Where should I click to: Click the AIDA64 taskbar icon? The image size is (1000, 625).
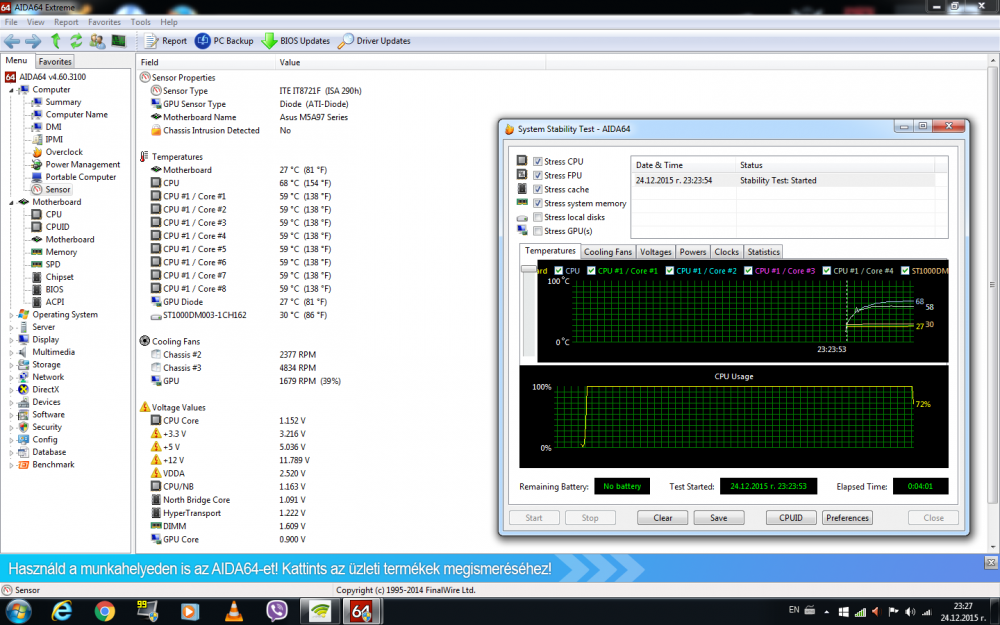[x=362, y=611]
